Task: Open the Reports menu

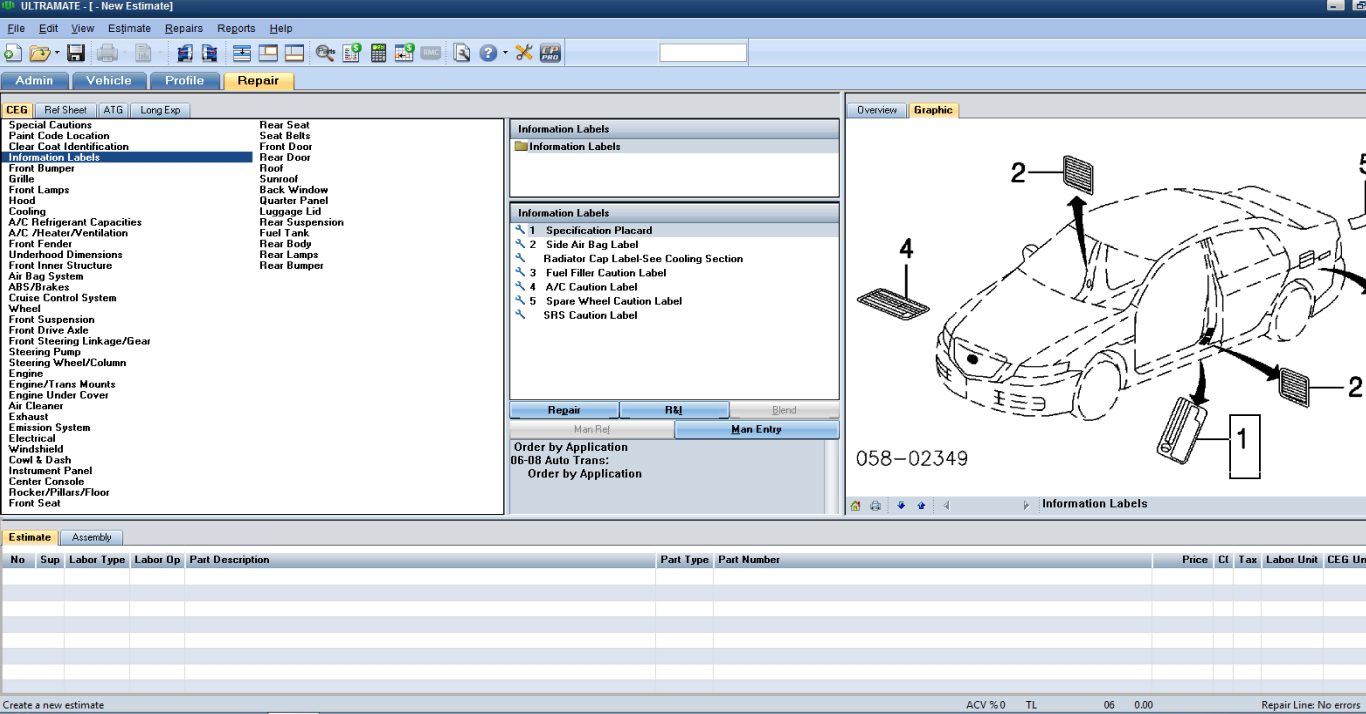Action: tap(236, 28)
